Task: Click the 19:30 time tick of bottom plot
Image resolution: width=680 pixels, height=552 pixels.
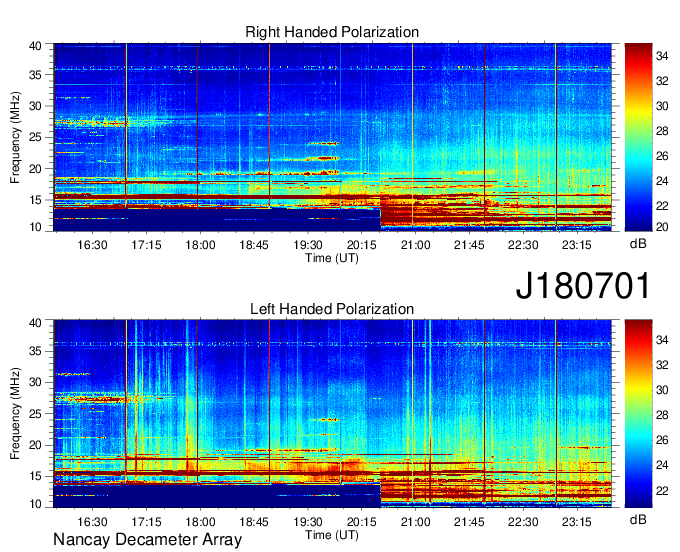Action: point(308,522)
